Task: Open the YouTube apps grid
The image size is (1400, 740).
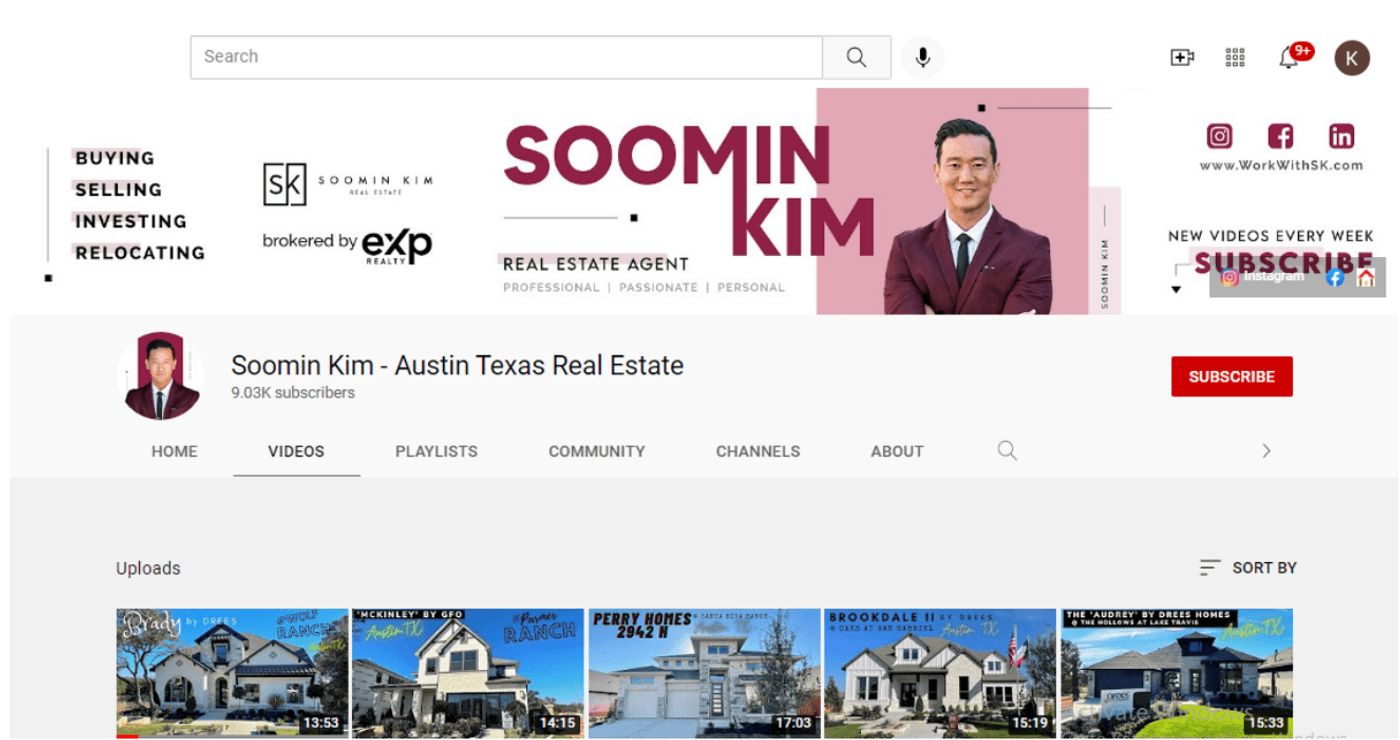Action: pos(1235,58)
